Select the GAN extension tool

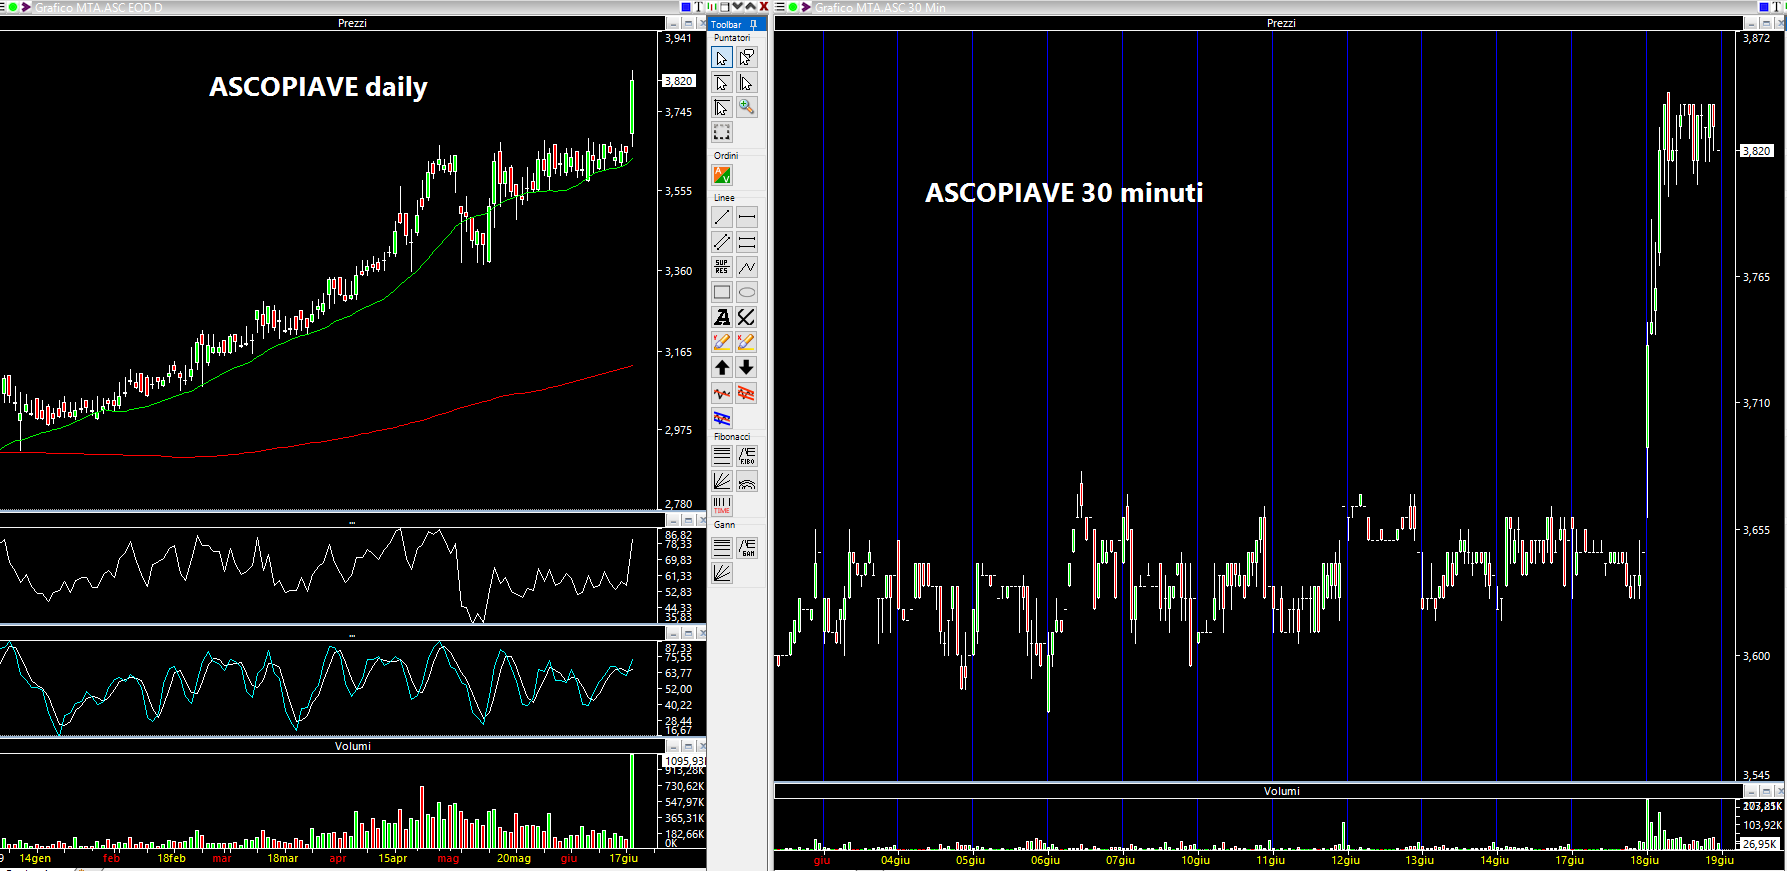click(x=747, y=547)
